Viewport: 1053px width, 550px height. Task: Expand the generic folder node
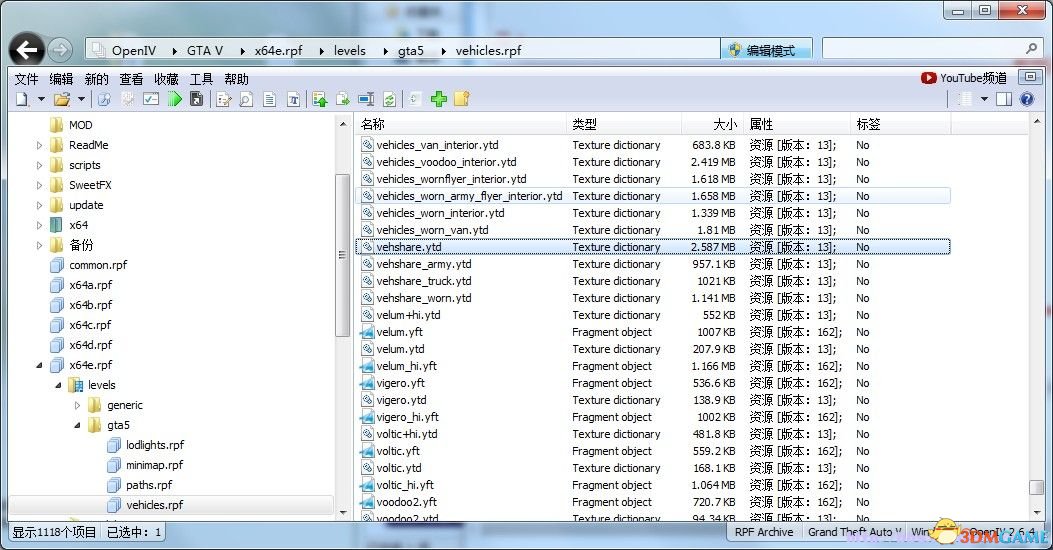tap(77, 406)
